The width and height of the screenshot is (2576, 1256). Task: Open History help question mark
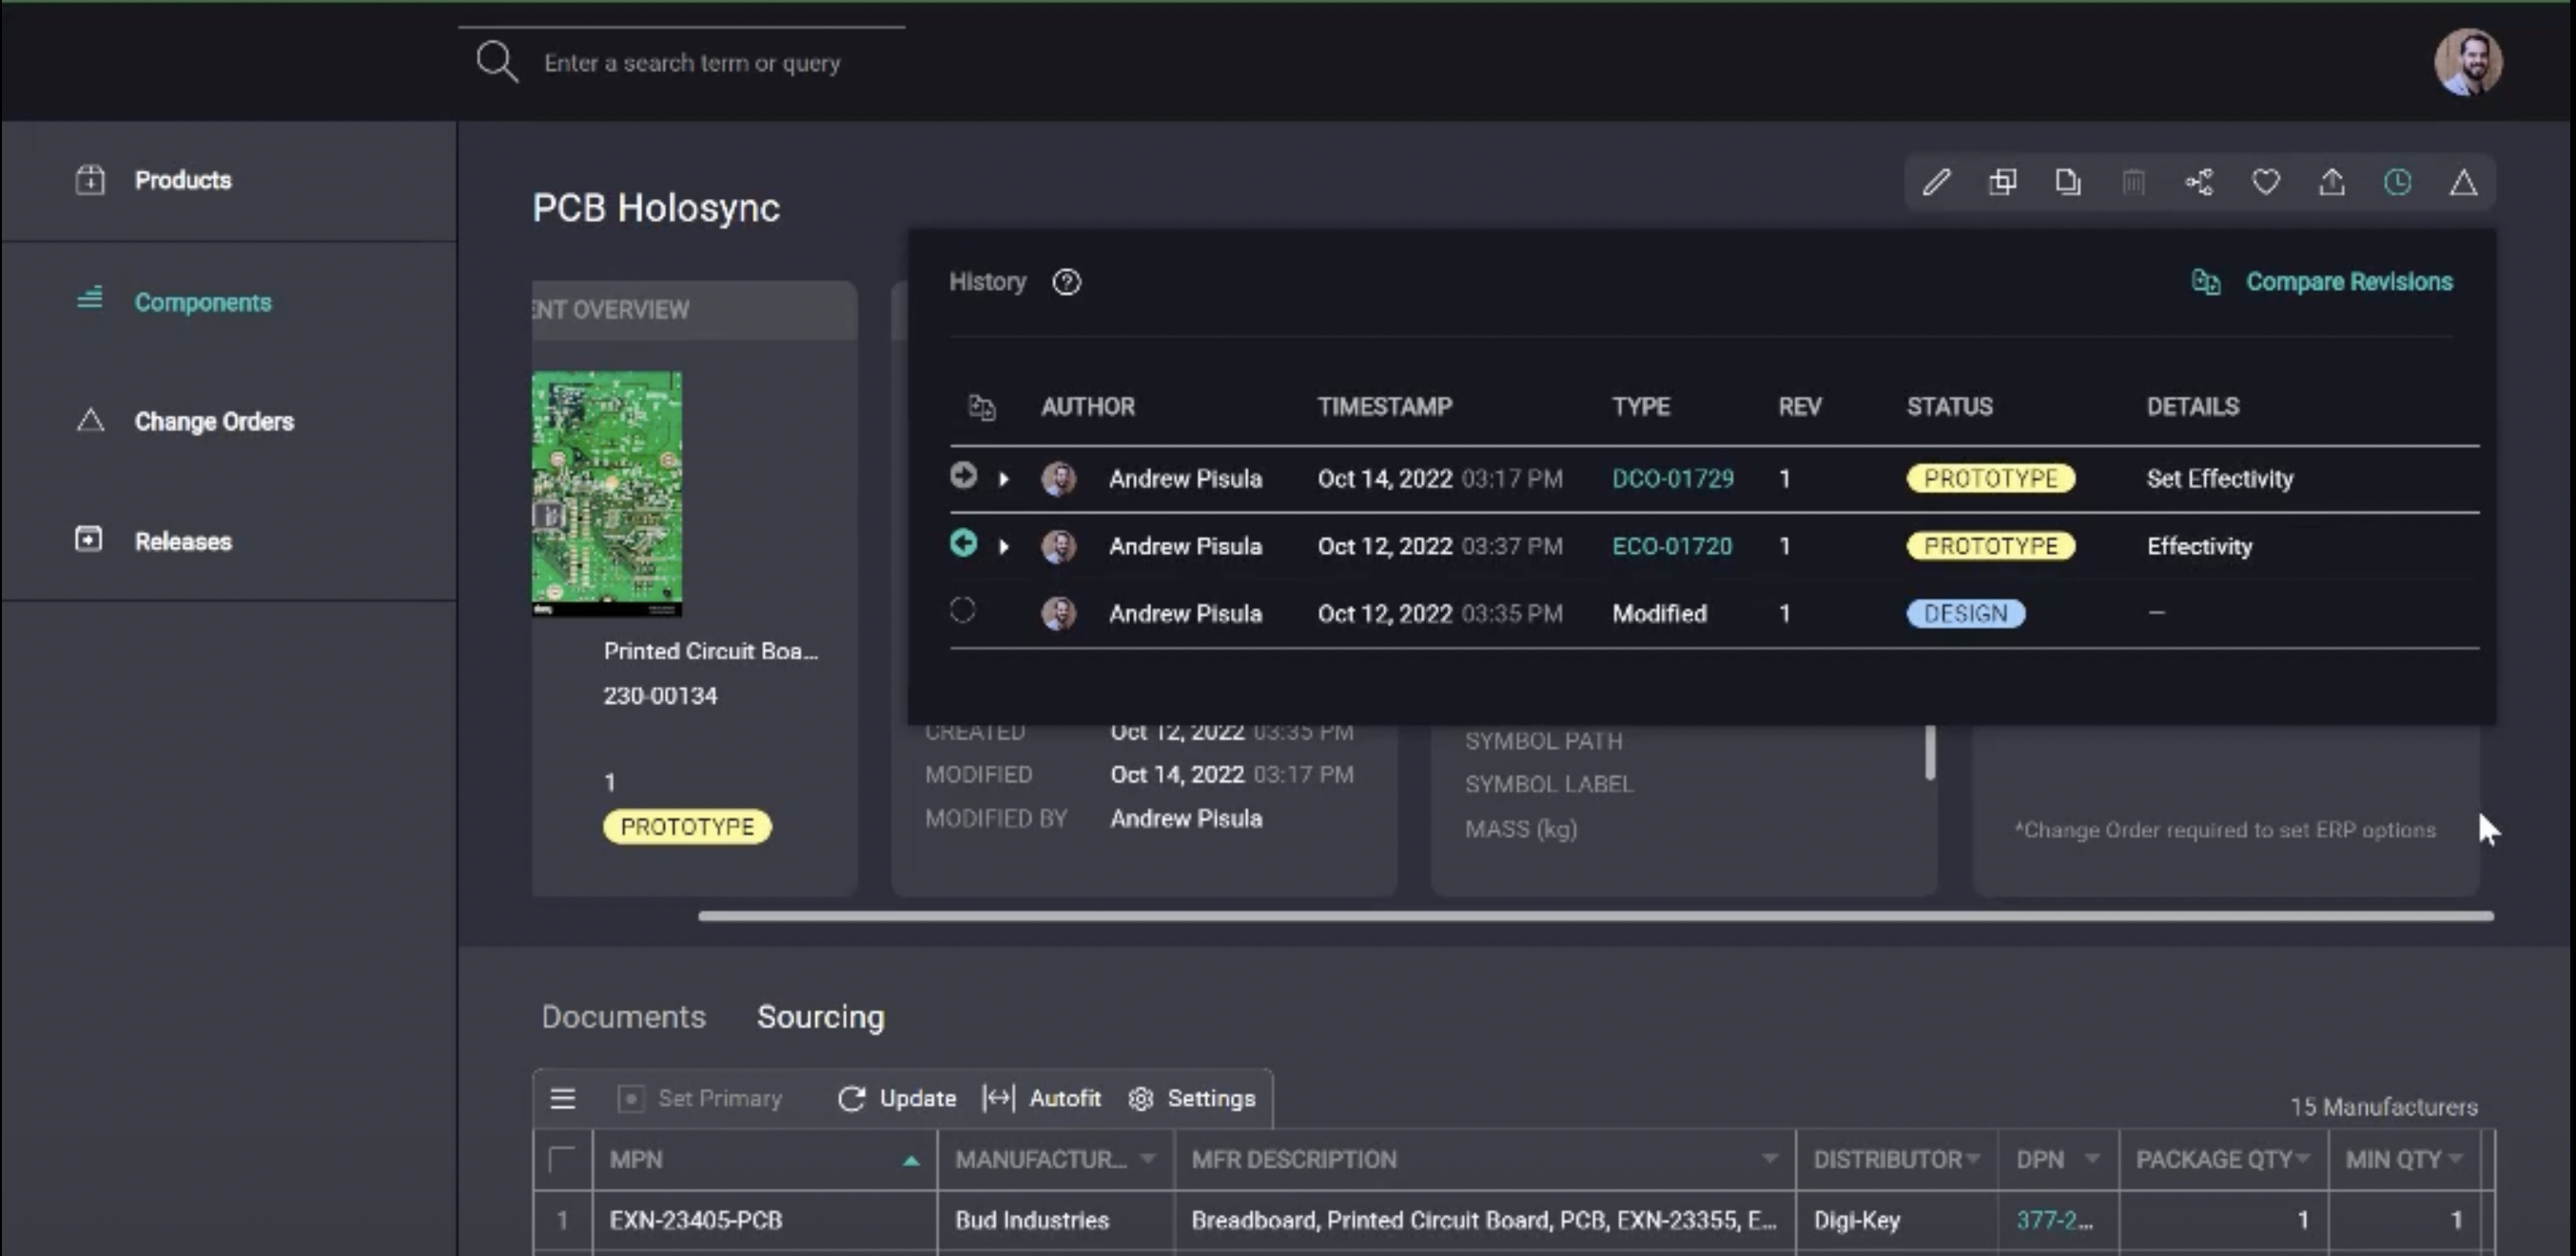[x=1066, y=282]
